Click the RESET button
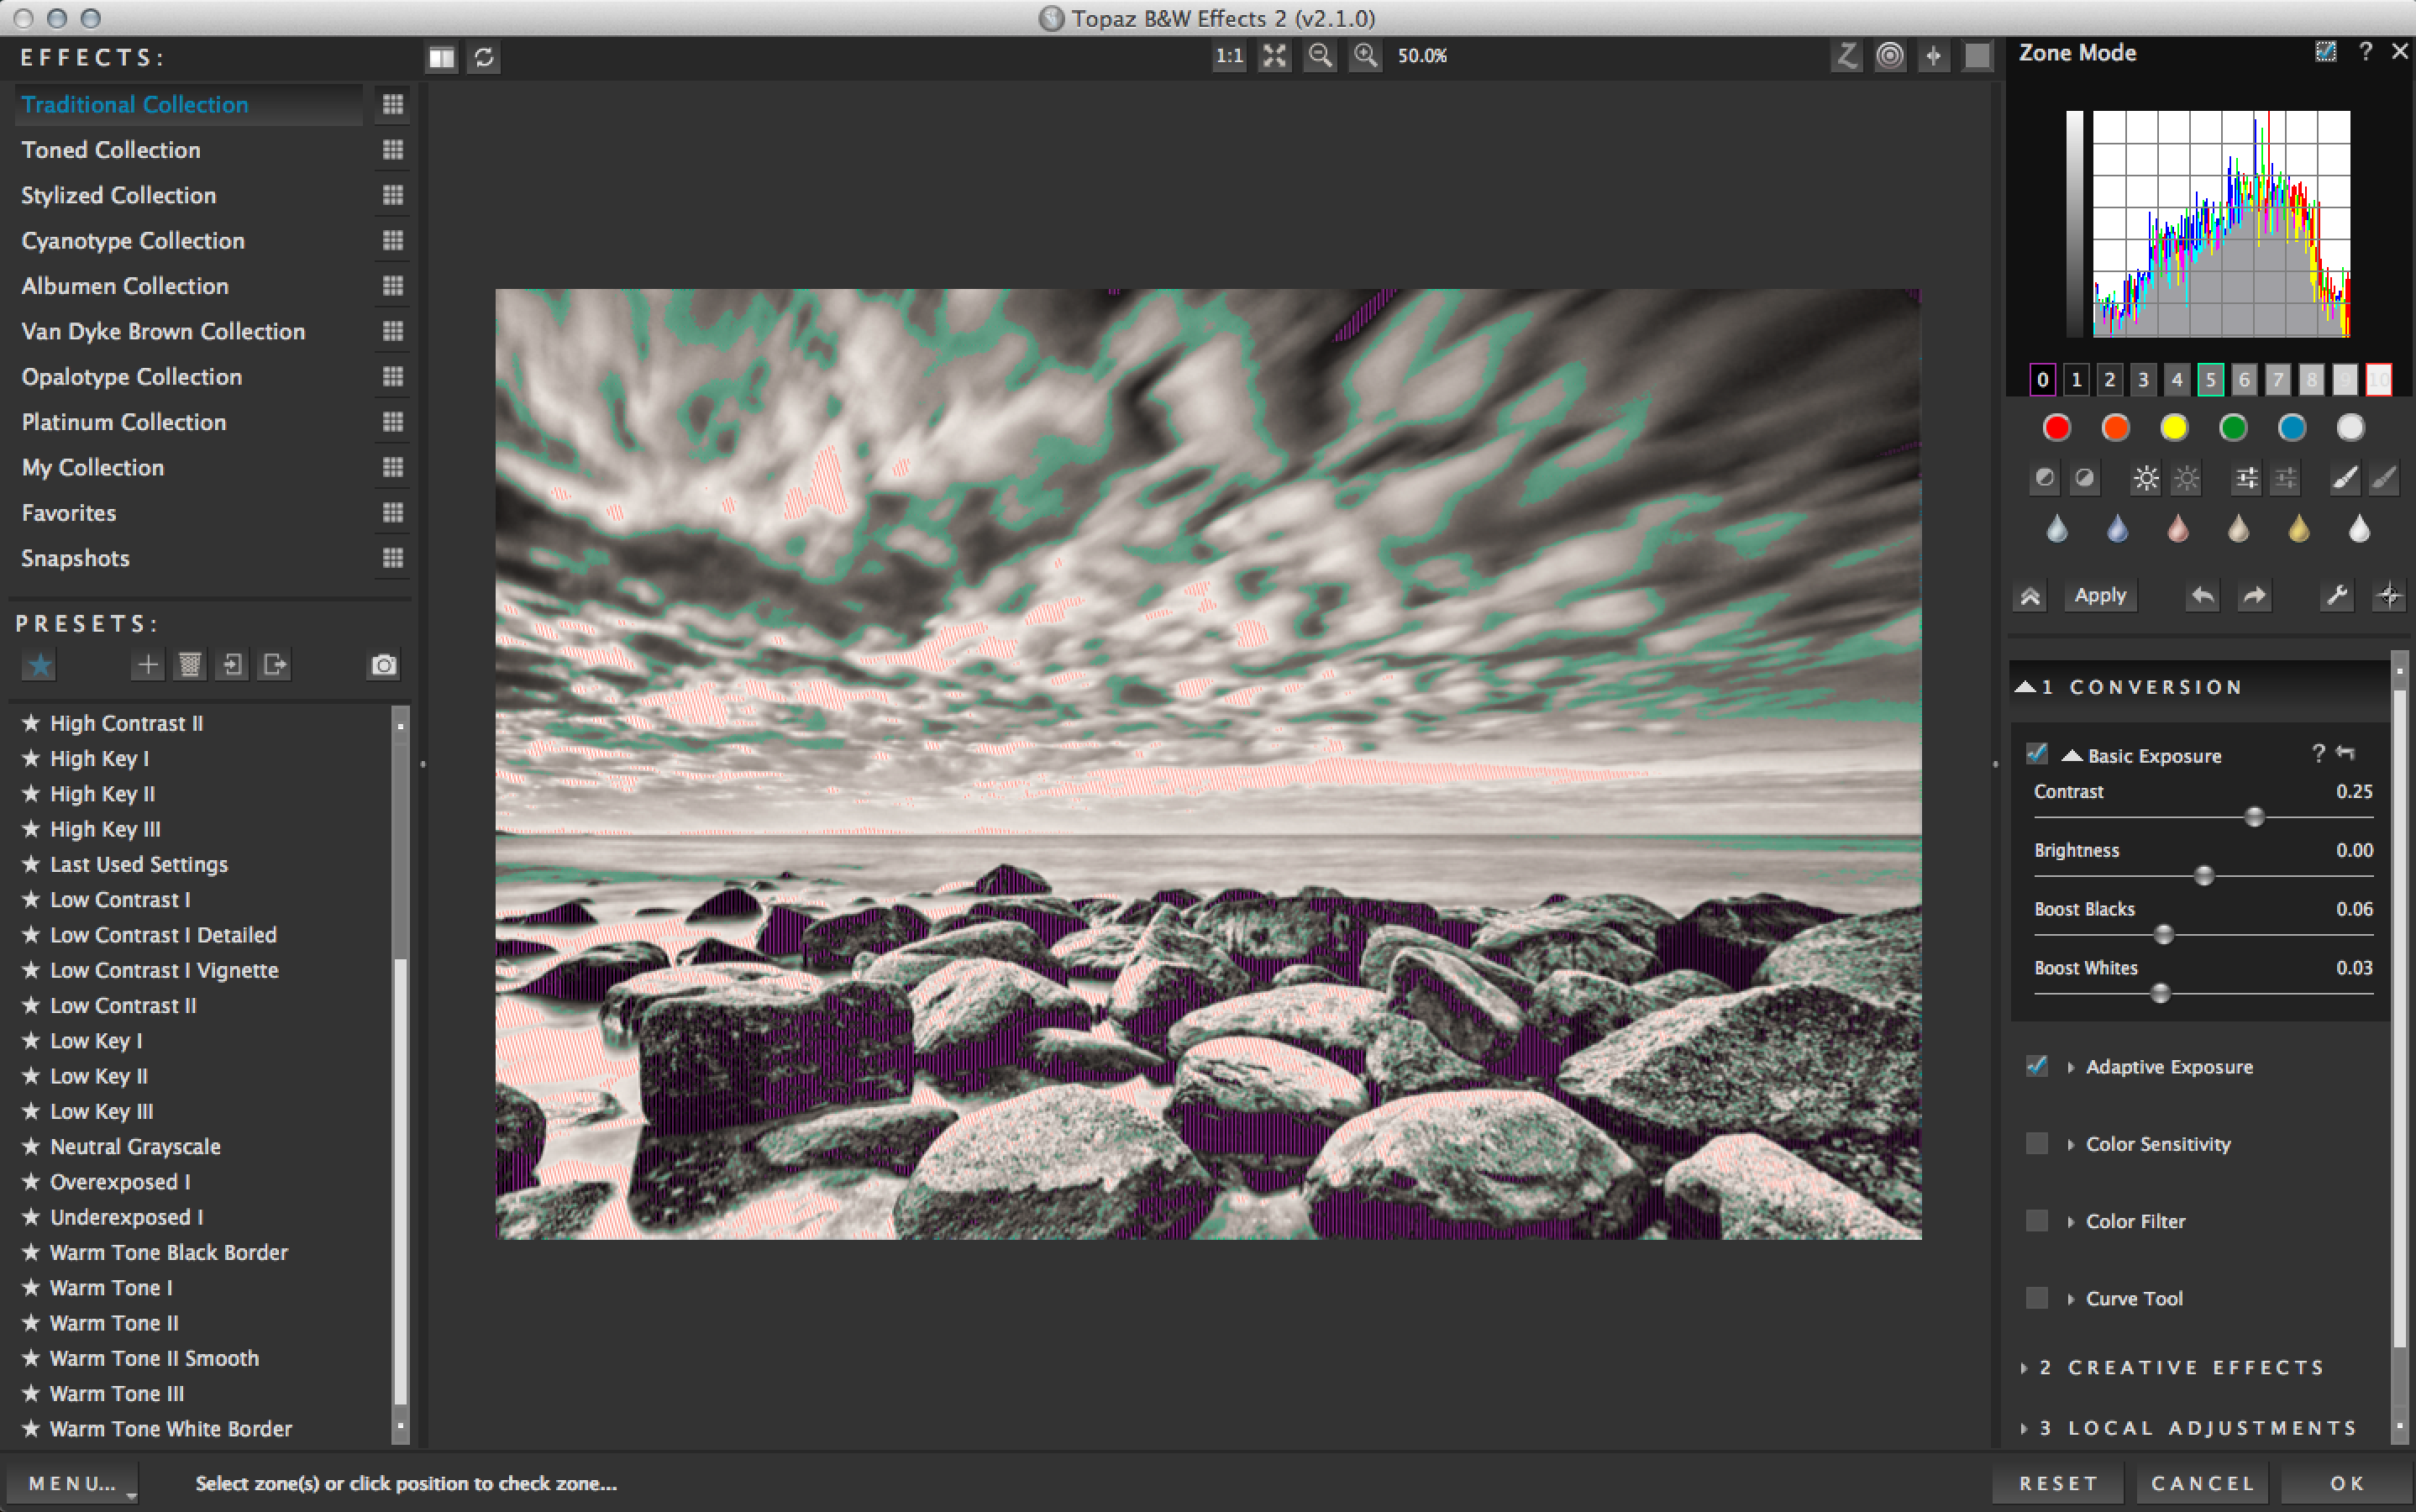2416x1512 pixels. 2058,1483
